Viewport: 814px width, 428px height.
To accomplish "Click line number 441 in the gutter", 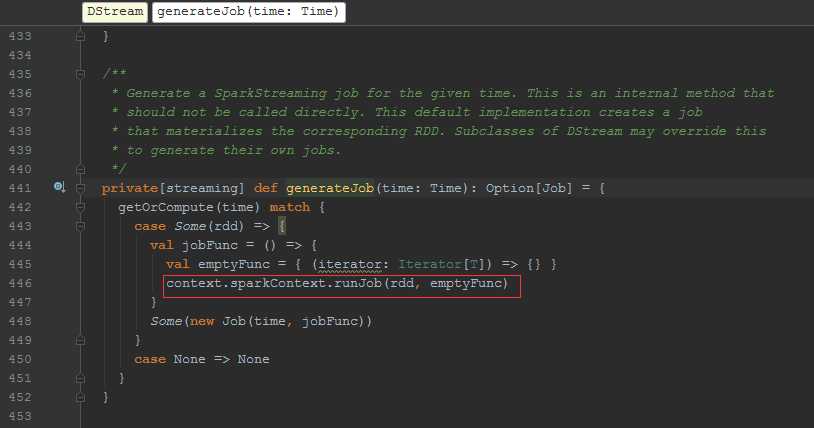I will (20, 188).
